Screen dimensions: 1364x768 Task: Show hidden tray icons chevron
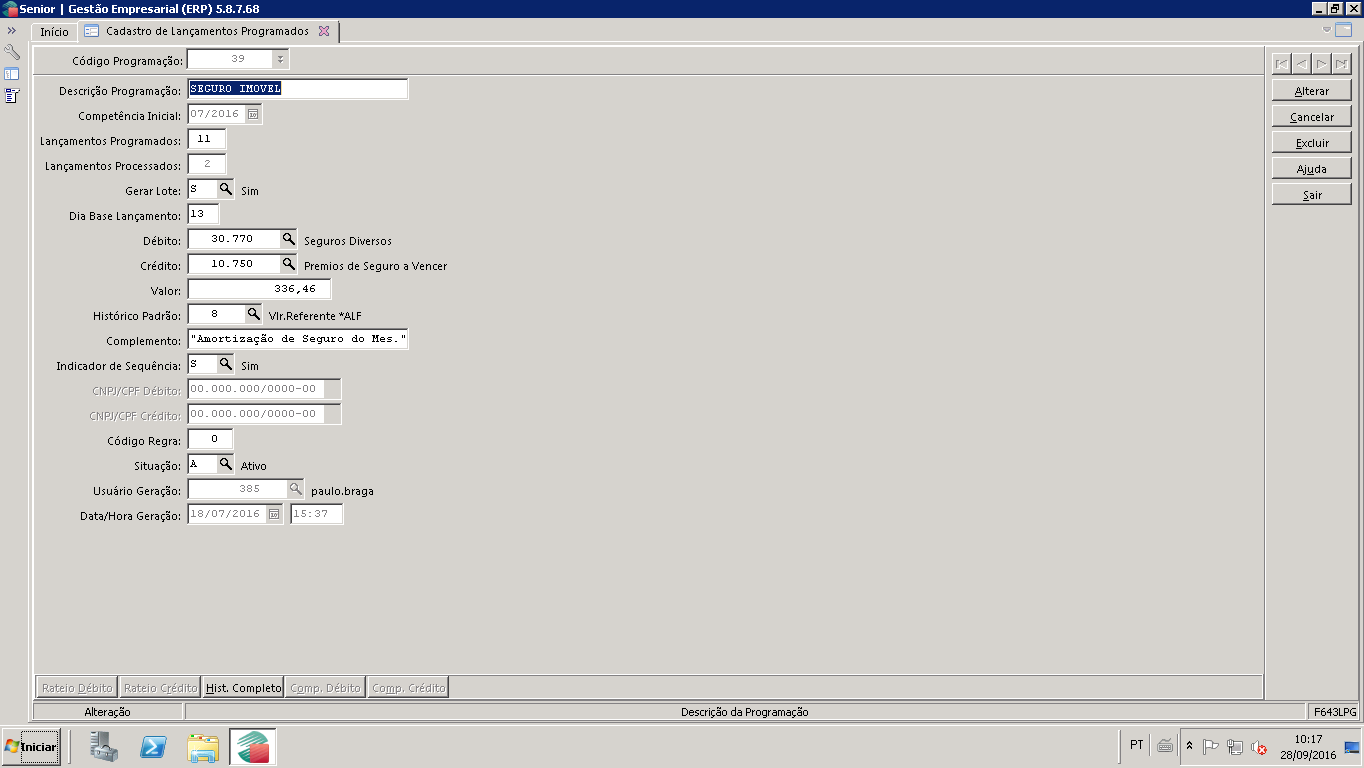[x=1189, y=746]
